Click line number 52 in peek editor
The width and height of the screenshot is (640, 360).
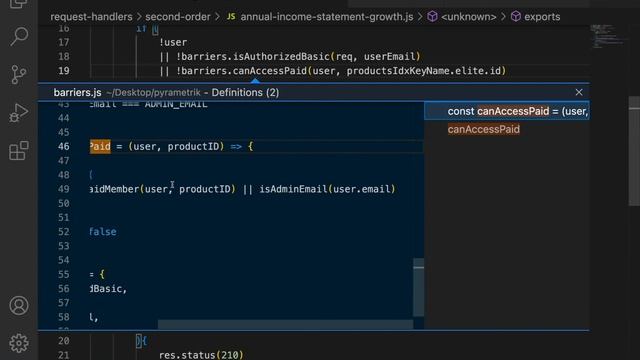[x=64, y=232]
